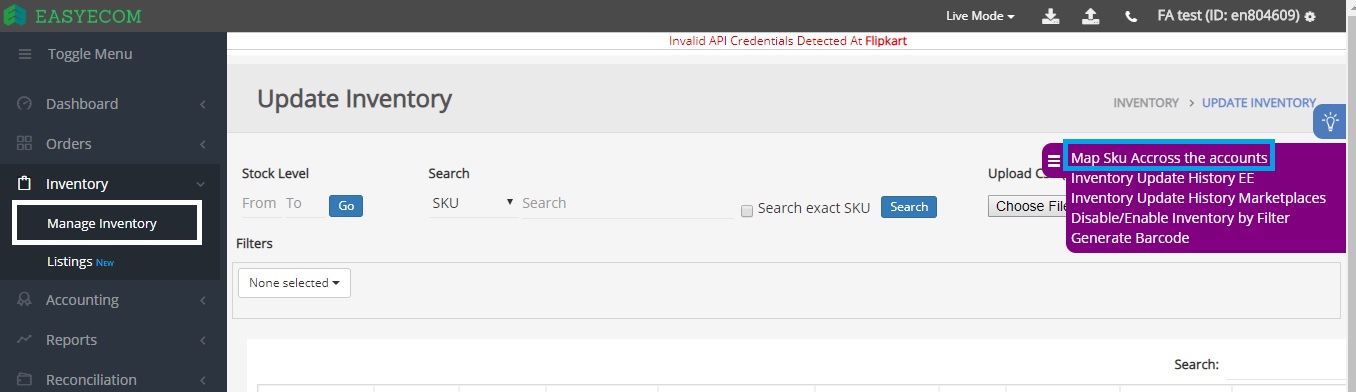
Task: Click the EasyEcom logo icon
Action: click(15, 16)
